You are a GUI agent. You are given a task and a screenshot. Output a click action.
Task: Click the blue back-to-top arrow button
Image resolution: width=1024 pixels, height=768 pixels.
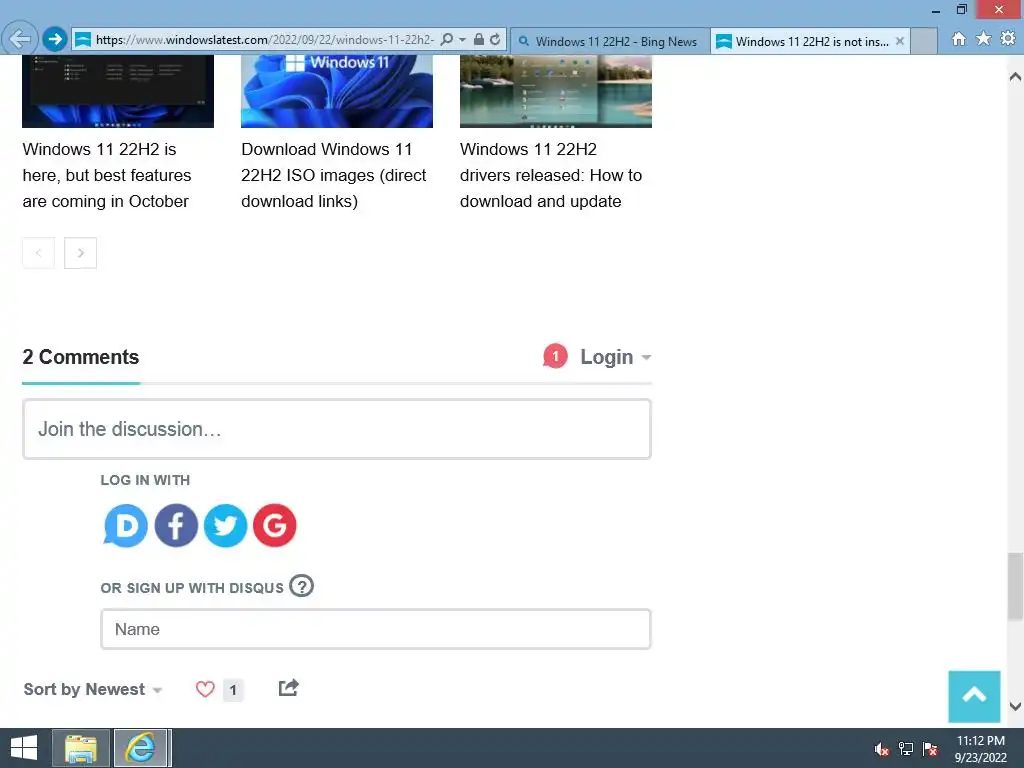[974, 696]
